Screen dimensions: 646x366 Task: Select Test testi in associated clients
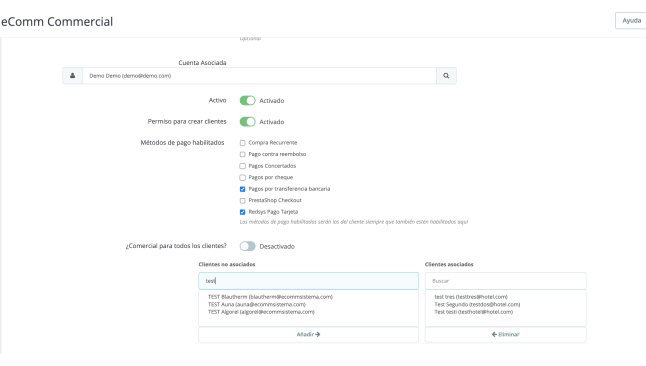pyautogui.click(x=474, y=312)
